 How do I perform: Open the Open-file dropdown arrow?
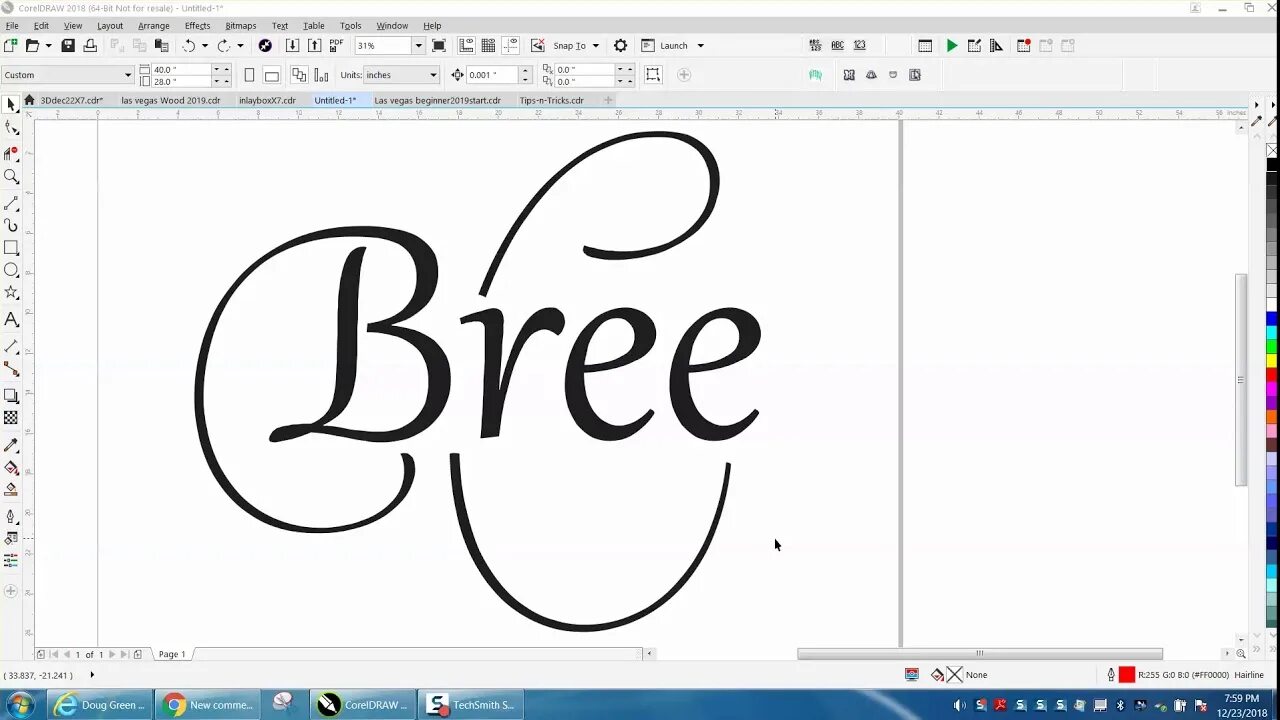[x=49, y=45]
